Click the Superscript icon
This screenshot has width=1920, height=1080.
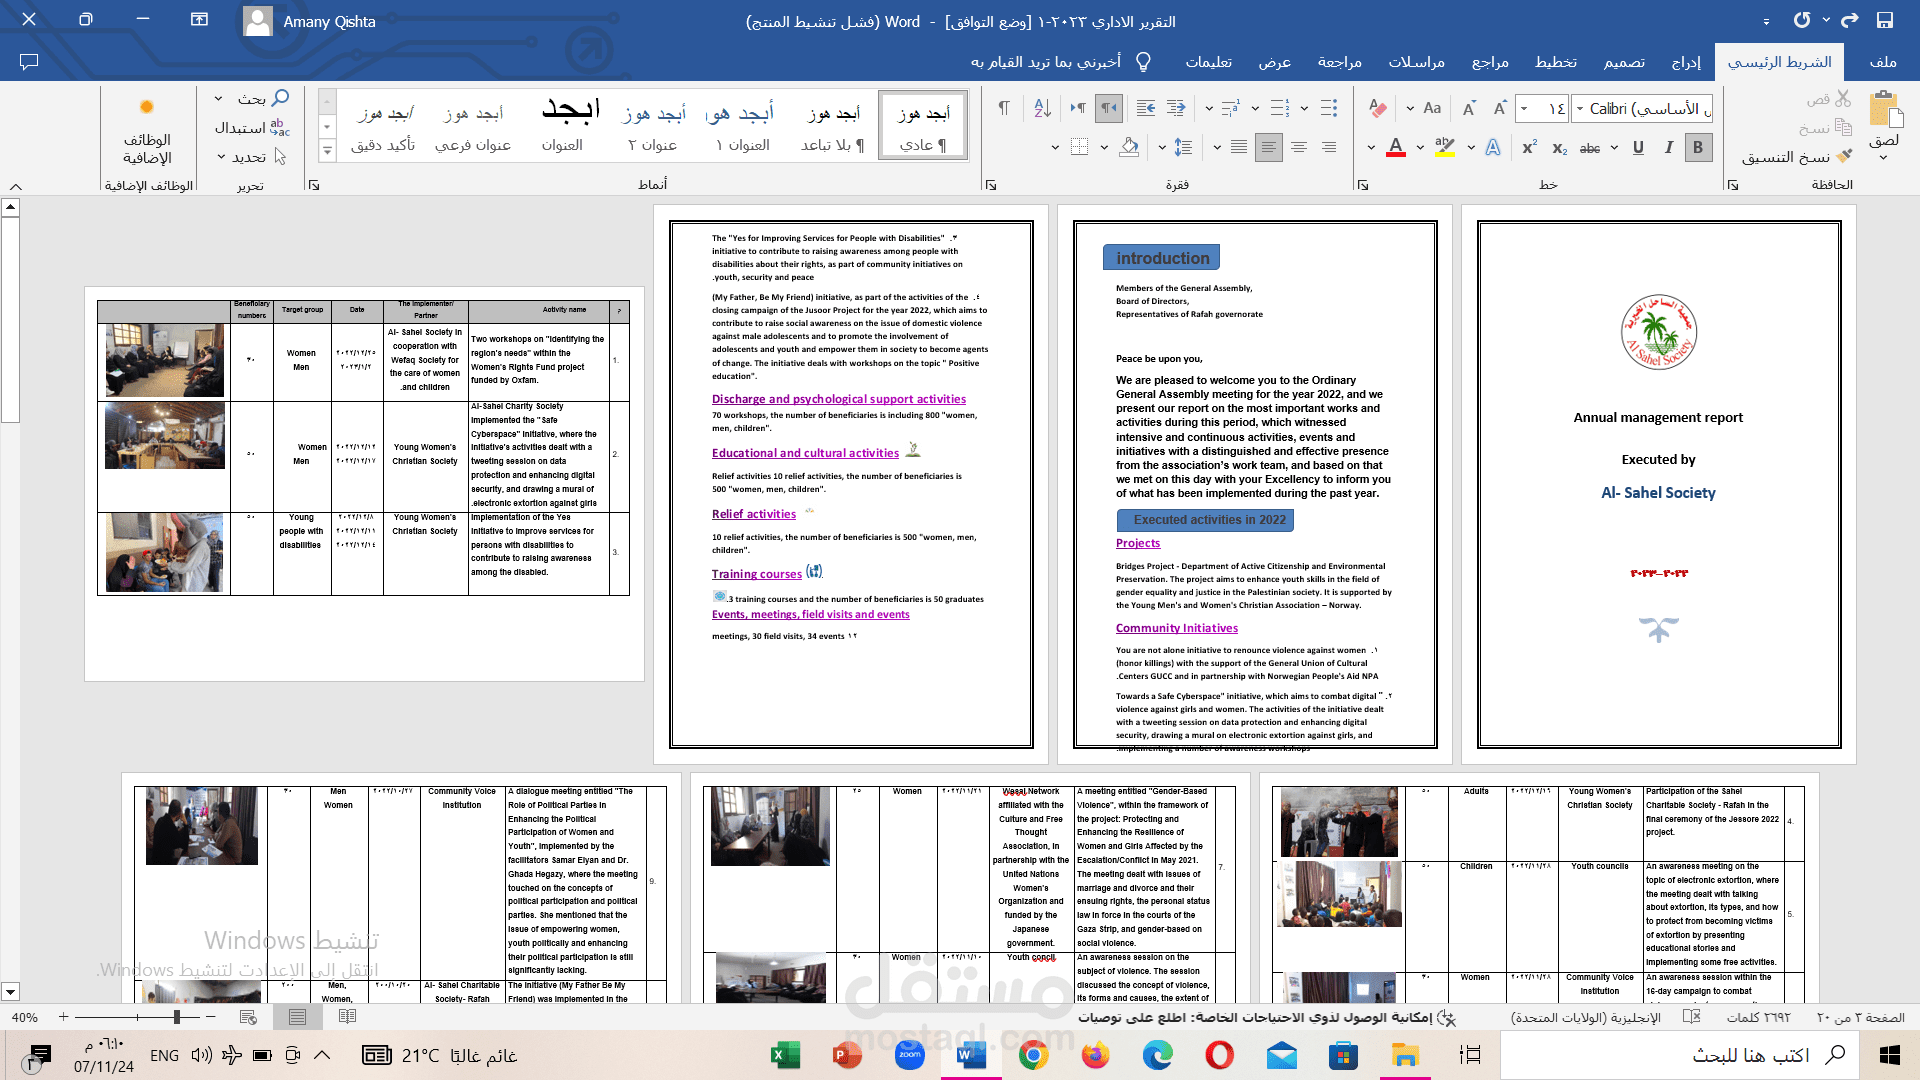(x=1529, y=148)
